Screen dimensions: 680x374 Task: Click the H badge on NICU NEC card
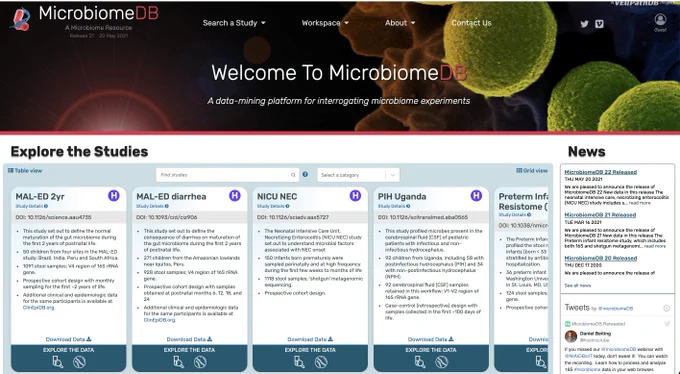[355, 196]
